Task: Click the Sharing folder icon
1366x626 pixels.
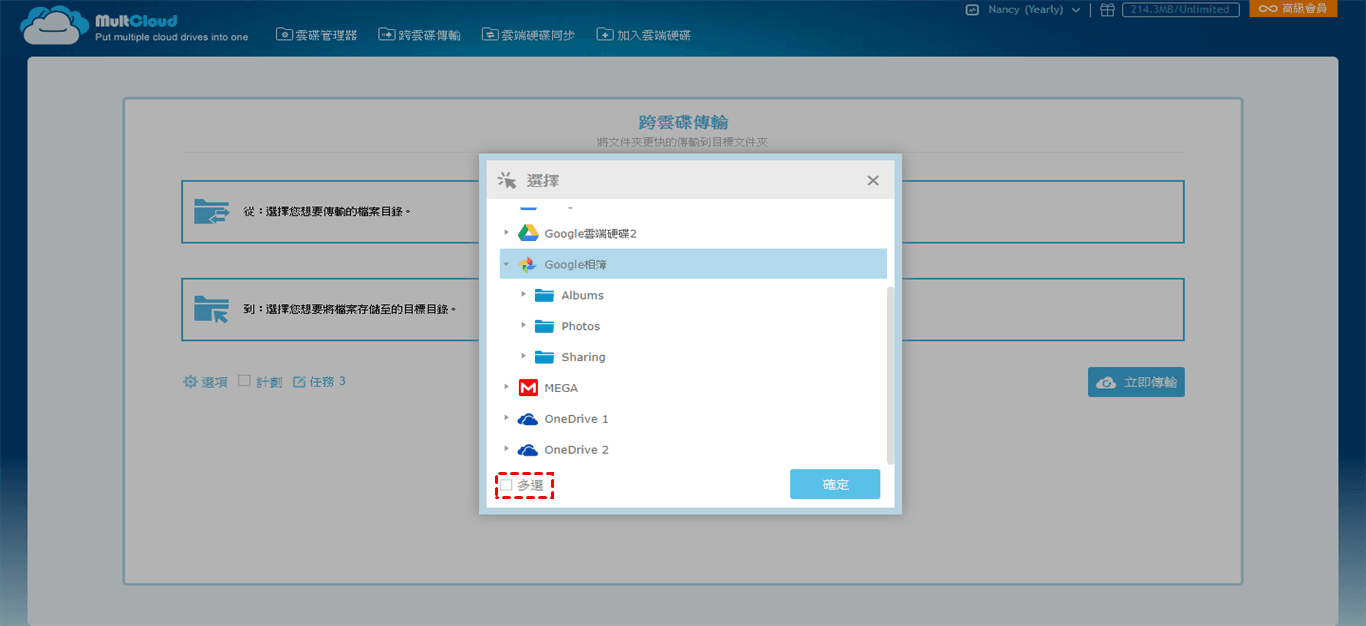Action: pyautogui.click(x=544, y=357)
